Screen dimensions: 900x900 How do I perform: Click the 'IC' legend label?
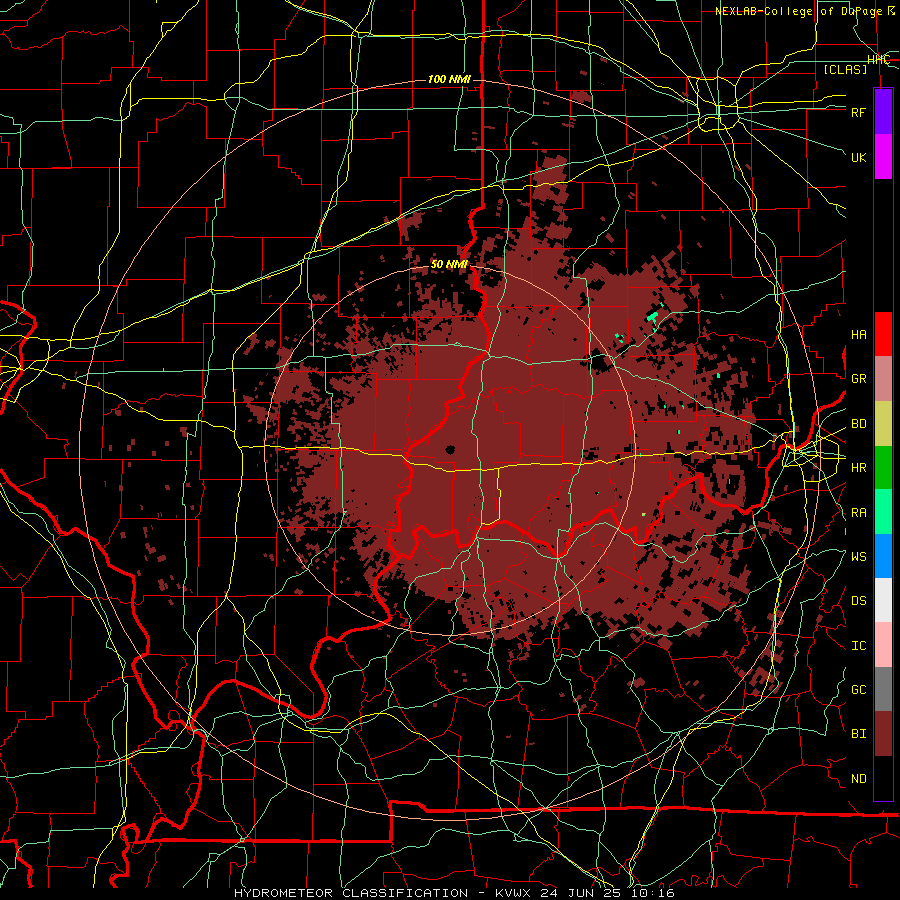(859, 646)
